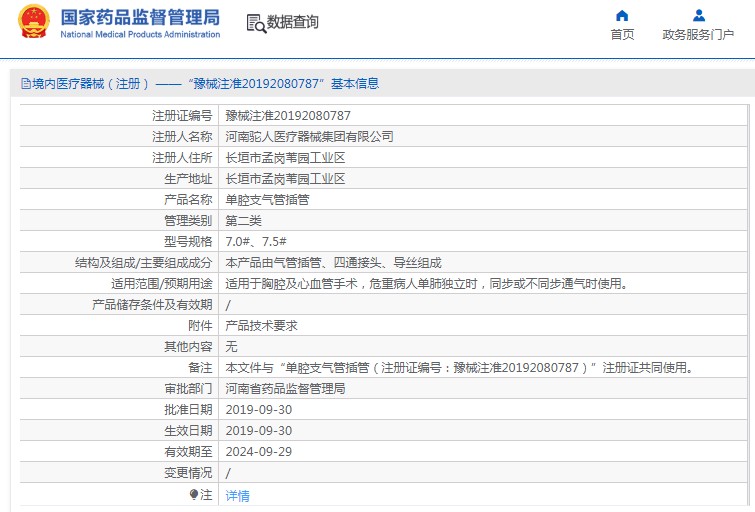Click 产品名称 row label
Viewport: 755px width, 512px height.
coord(188,200)
